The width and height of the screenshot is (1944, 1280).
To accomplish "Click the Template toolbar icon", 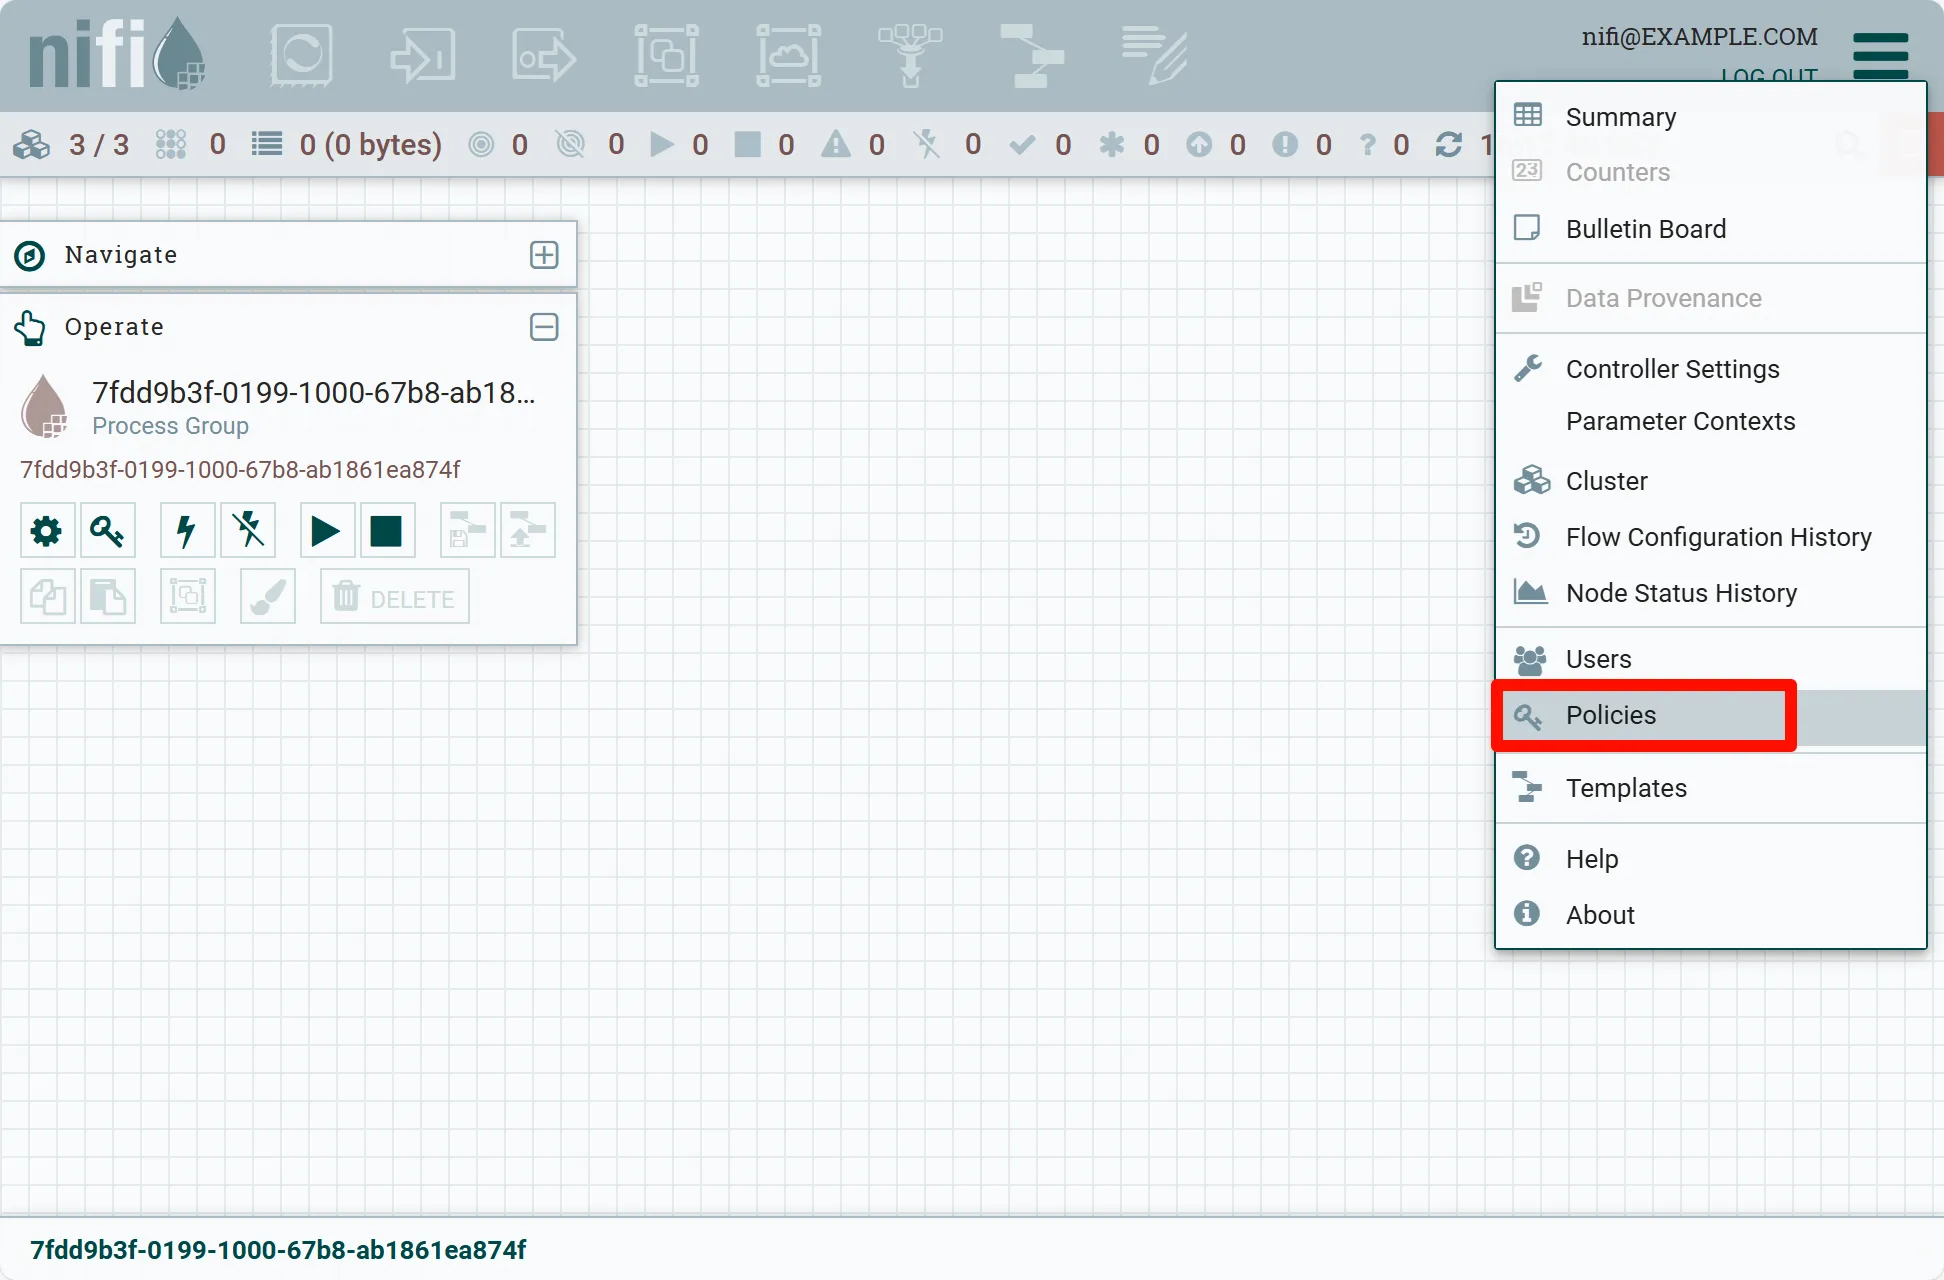I will click(1032, 55).
